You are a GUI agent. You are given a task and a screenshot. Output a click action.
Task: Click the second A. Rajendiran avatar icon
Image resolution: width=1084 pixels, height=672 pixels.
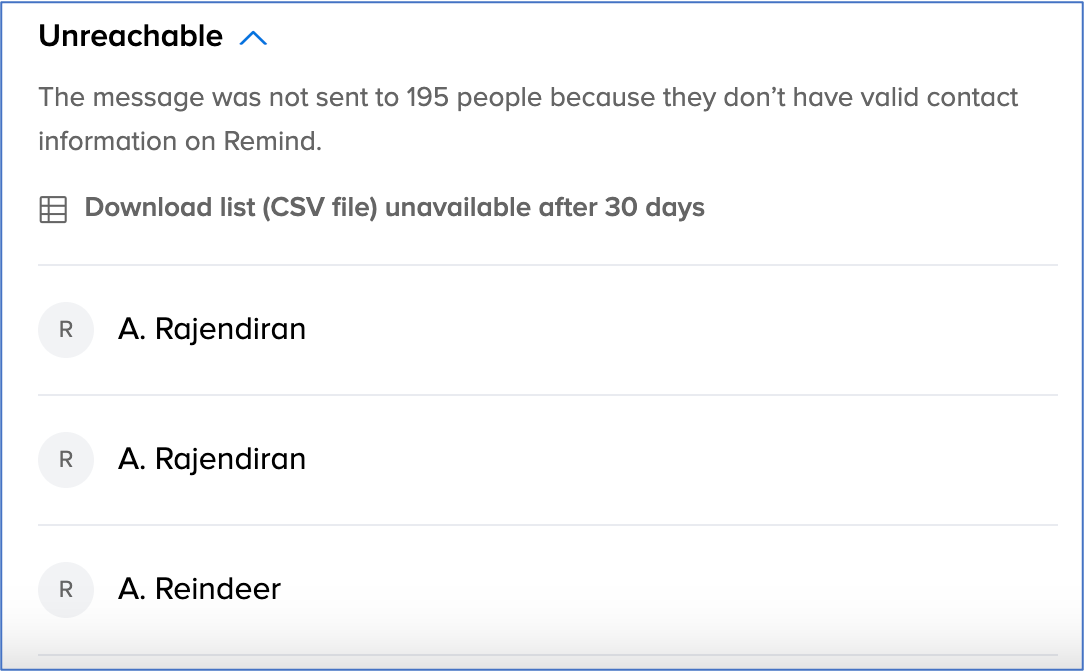pyautogui.click(x=66, y=459)
